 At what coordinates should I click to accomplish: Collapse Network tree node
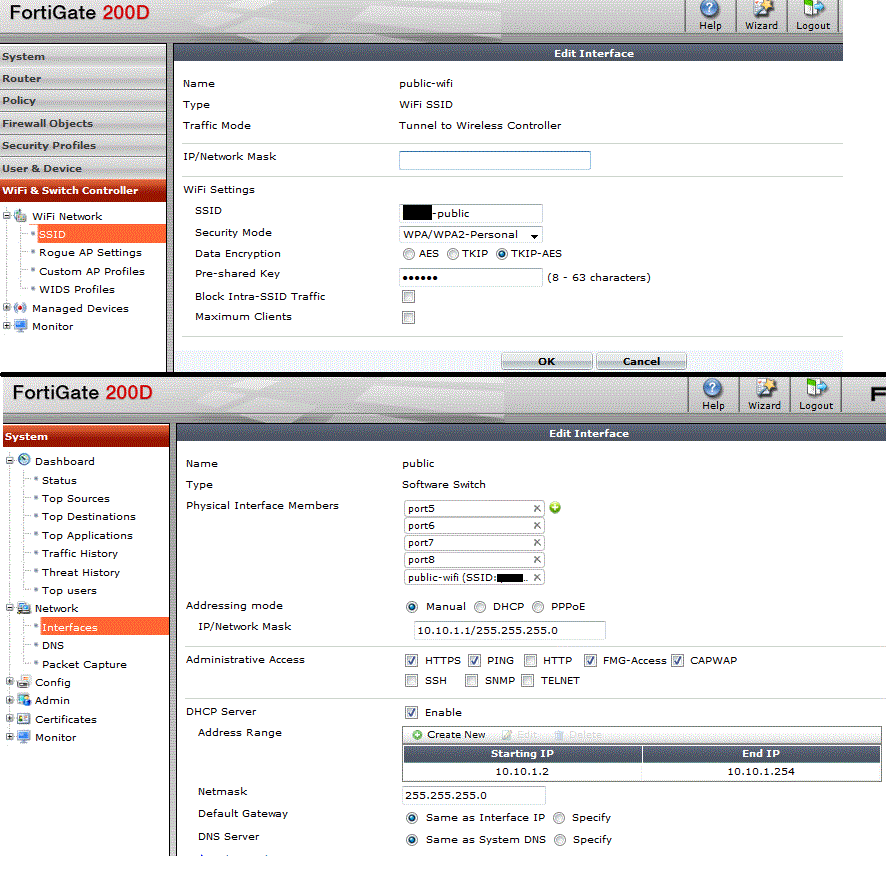10,608
